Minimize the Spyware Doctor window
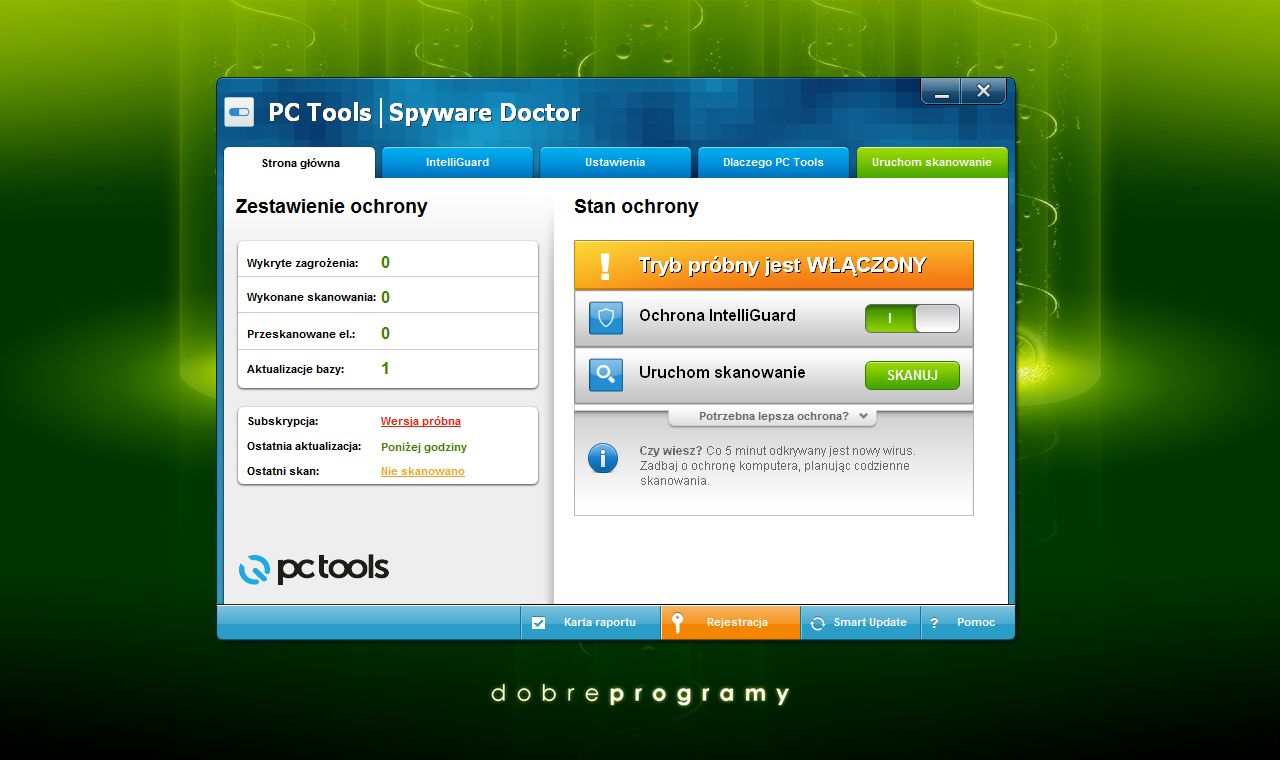1280x760 pixels. pos(941,91)
